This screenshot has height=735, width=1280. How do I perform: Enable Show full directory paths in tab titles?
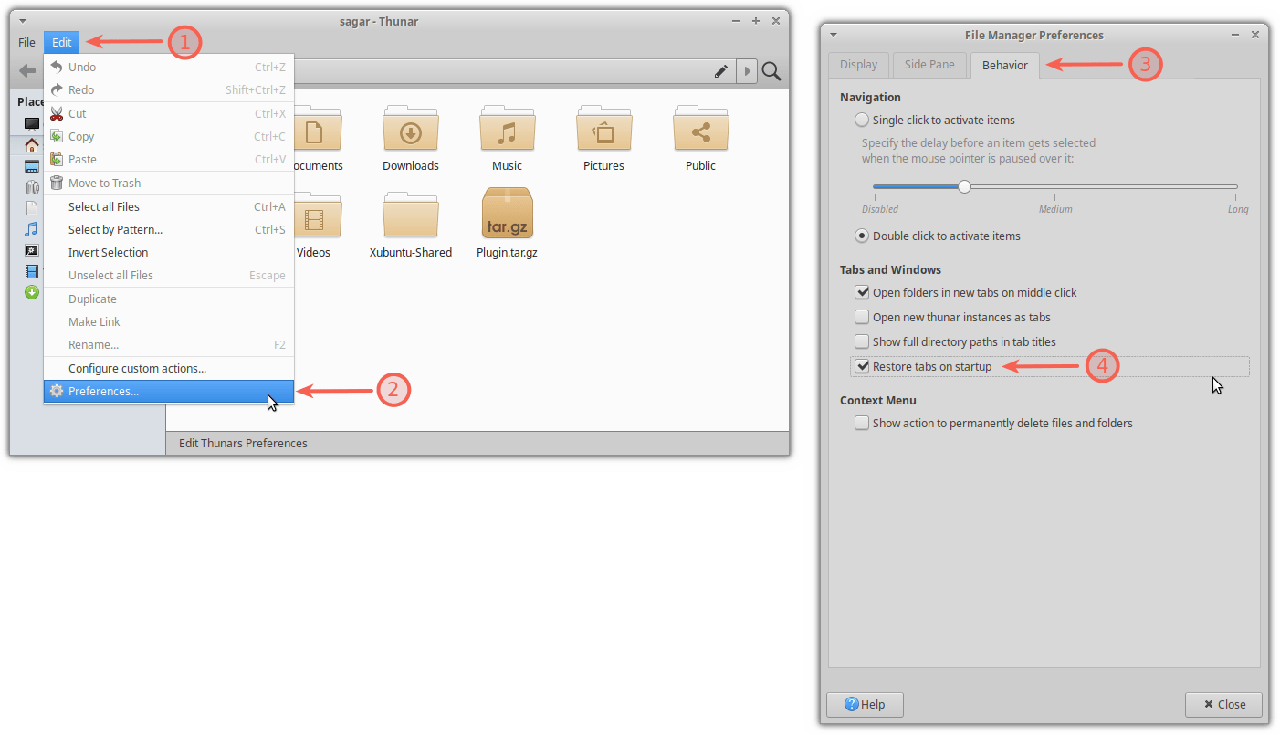pos(862,342)
